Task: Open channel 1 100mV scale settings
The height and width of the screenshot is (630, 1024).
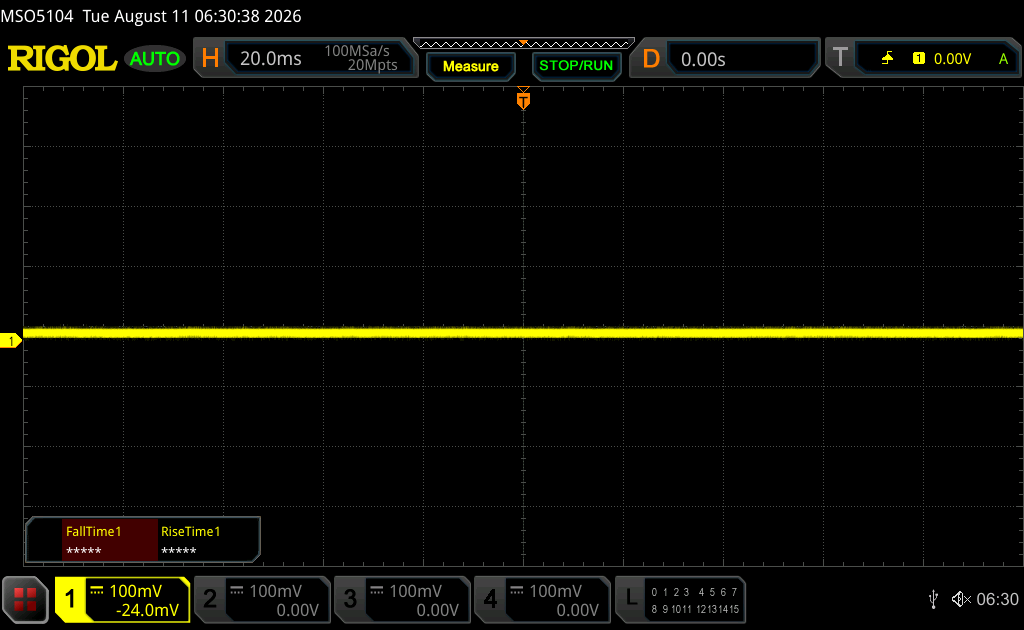Action: [x=135, y=591]
